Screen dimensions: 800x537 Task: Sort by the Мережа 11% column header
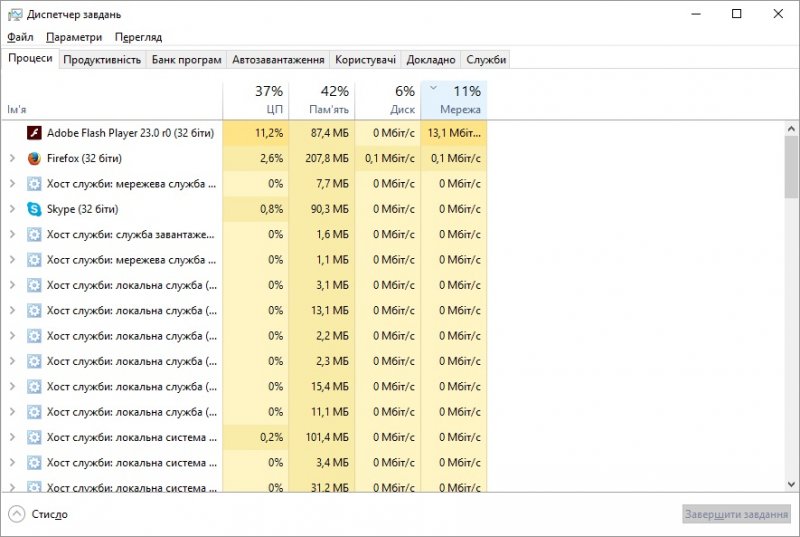coord(454,100)
